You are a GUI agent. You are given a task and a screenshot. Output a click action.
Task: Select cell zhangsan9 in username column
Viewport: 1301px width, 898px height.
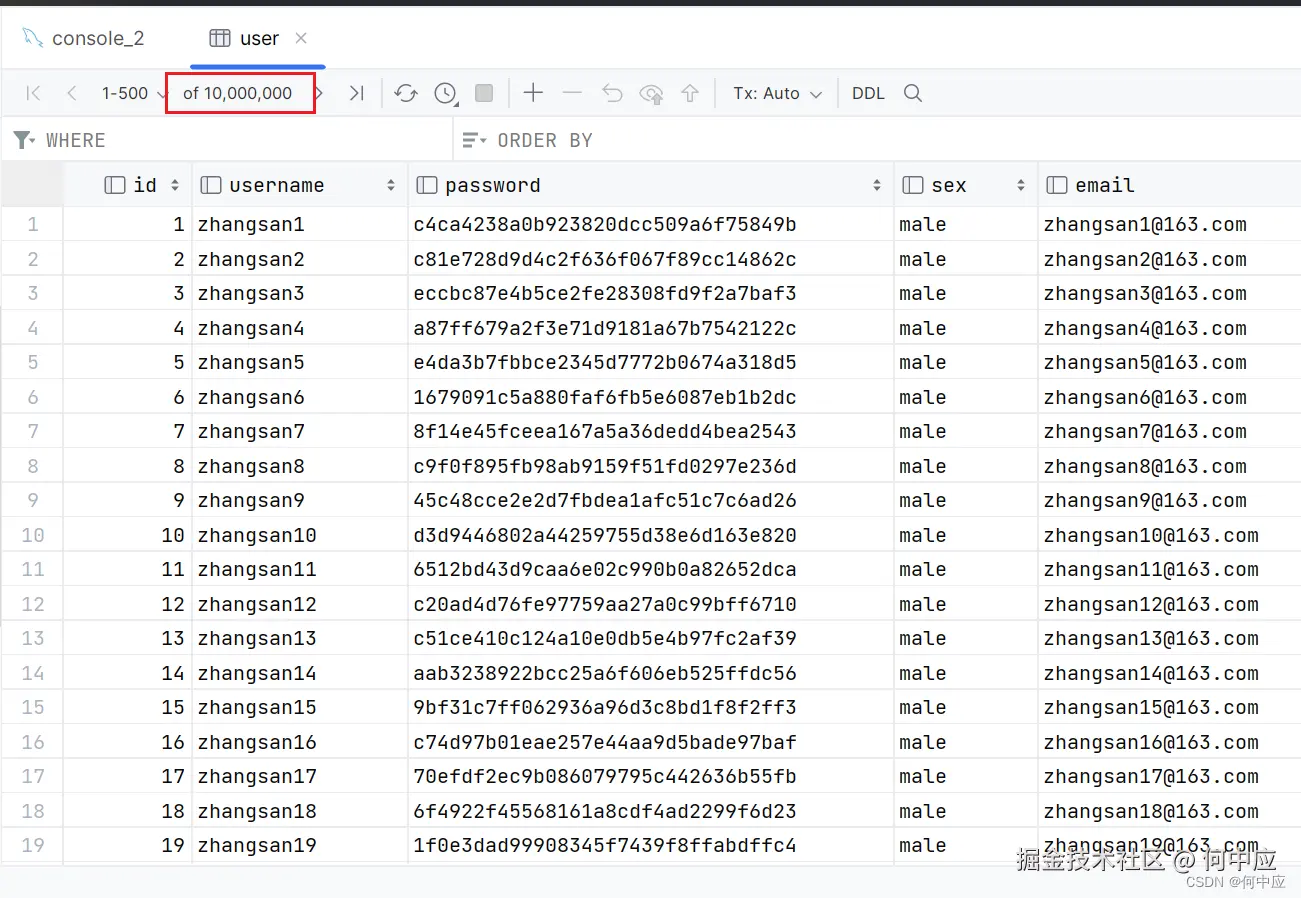pyautogui.click(x=300, y=500)
